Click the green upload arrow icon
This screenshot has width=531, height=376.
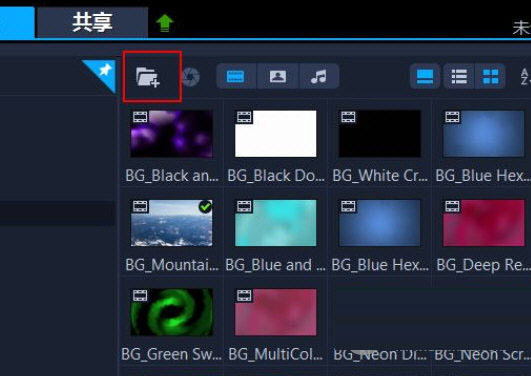[x=165, y=23]
